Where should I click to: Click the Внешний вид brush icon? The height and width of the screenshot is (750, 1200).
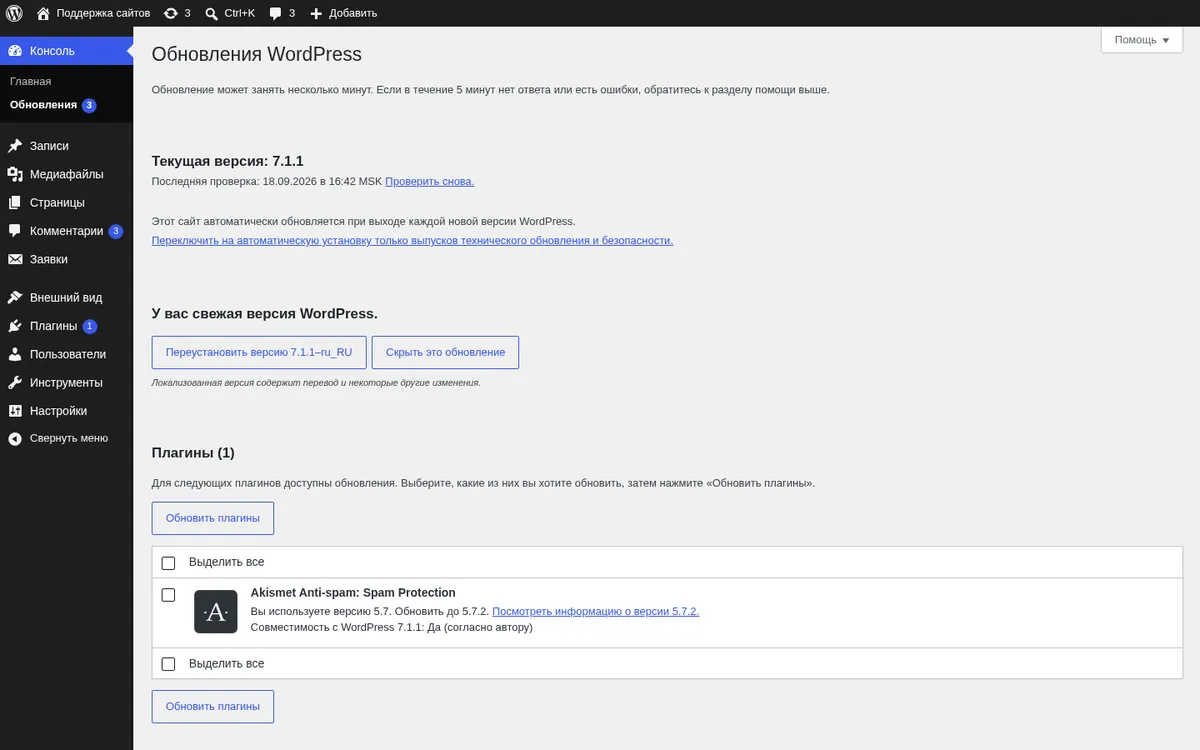click(x=15, y=298)
